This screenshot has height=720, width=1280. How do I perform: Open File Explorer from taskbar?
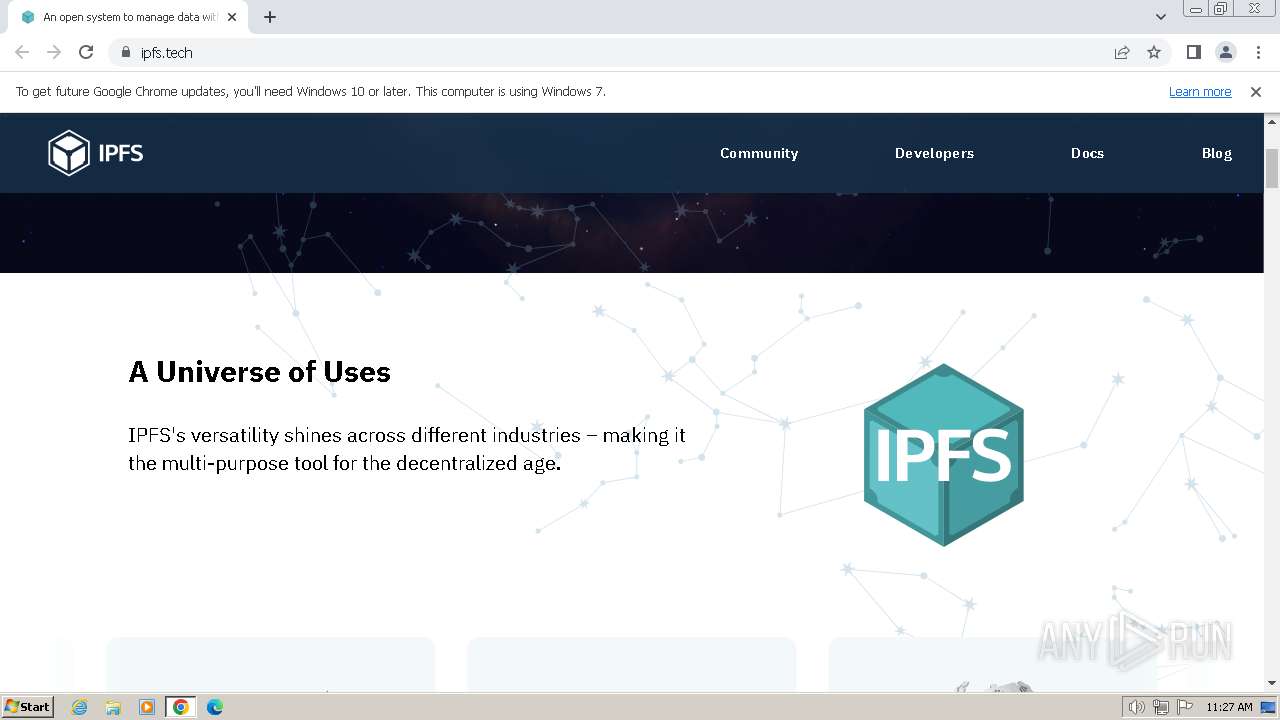click(x=113, y=707)
